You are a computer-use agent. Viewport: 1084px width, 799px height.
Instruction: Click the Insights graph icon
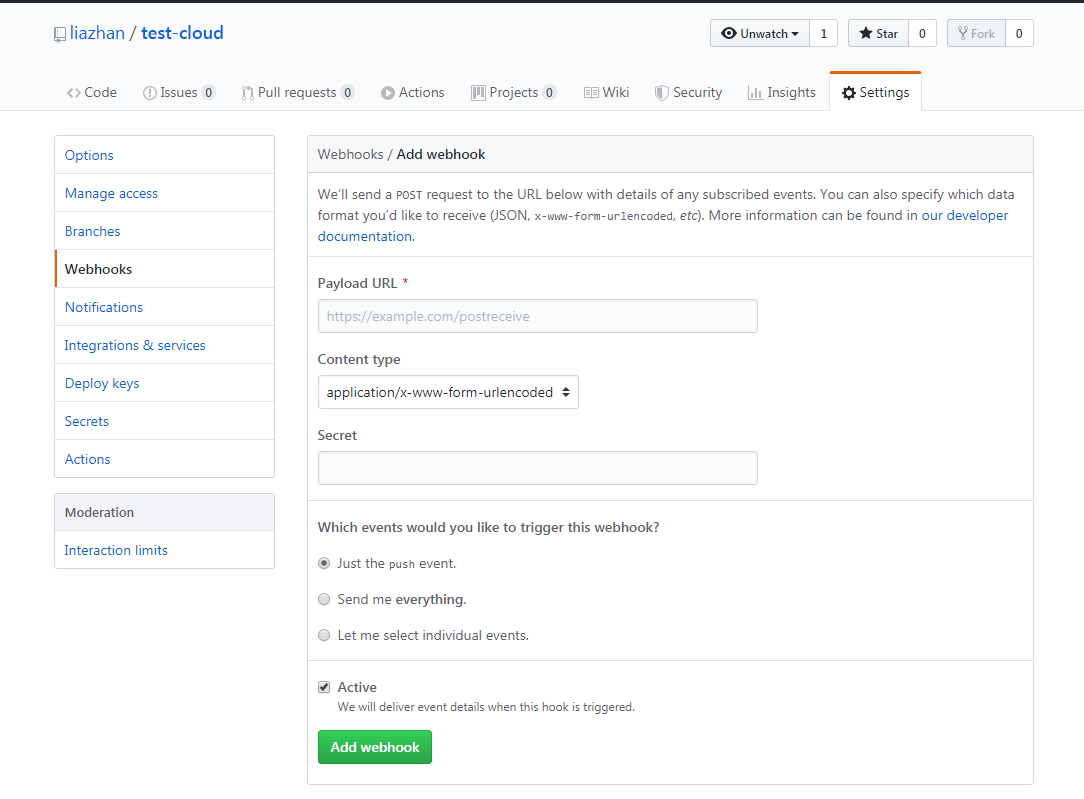point(755,93)
